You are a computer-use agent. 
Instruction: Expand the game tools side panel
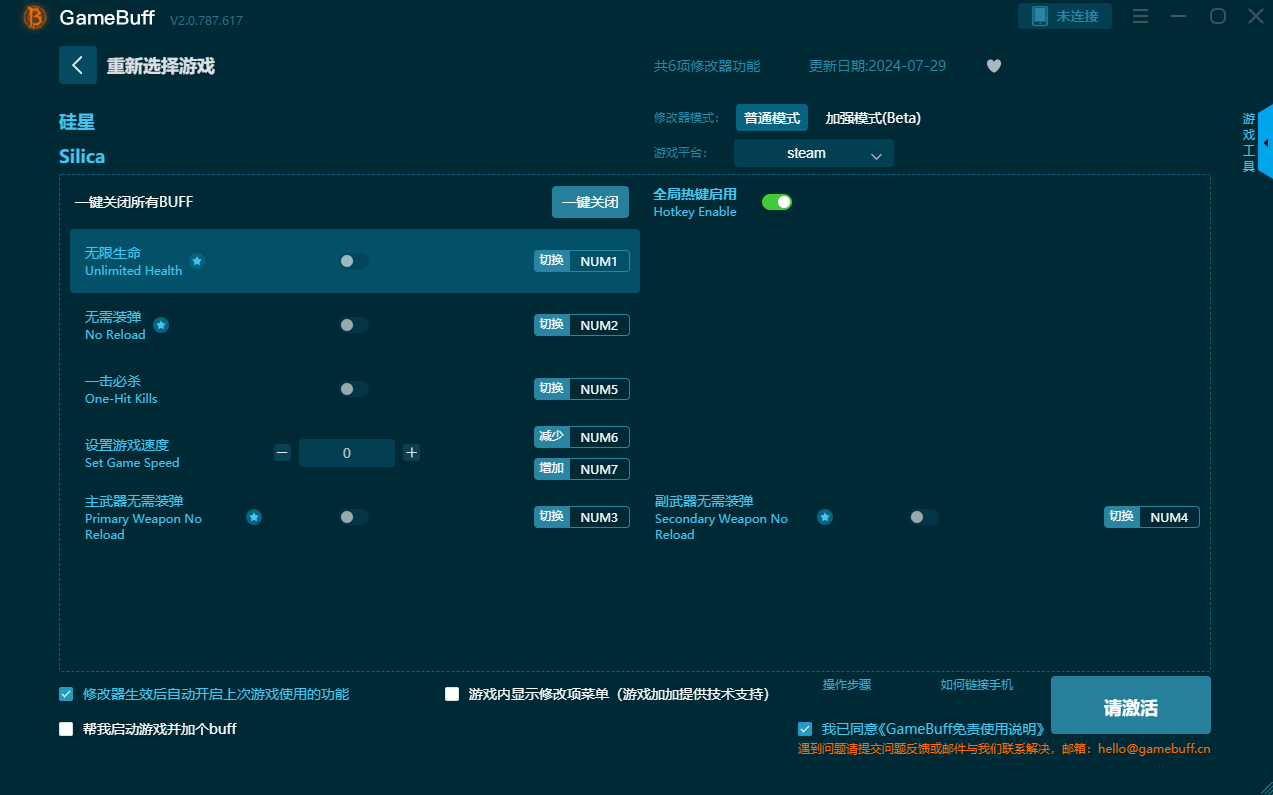[x=1265, y=143]
